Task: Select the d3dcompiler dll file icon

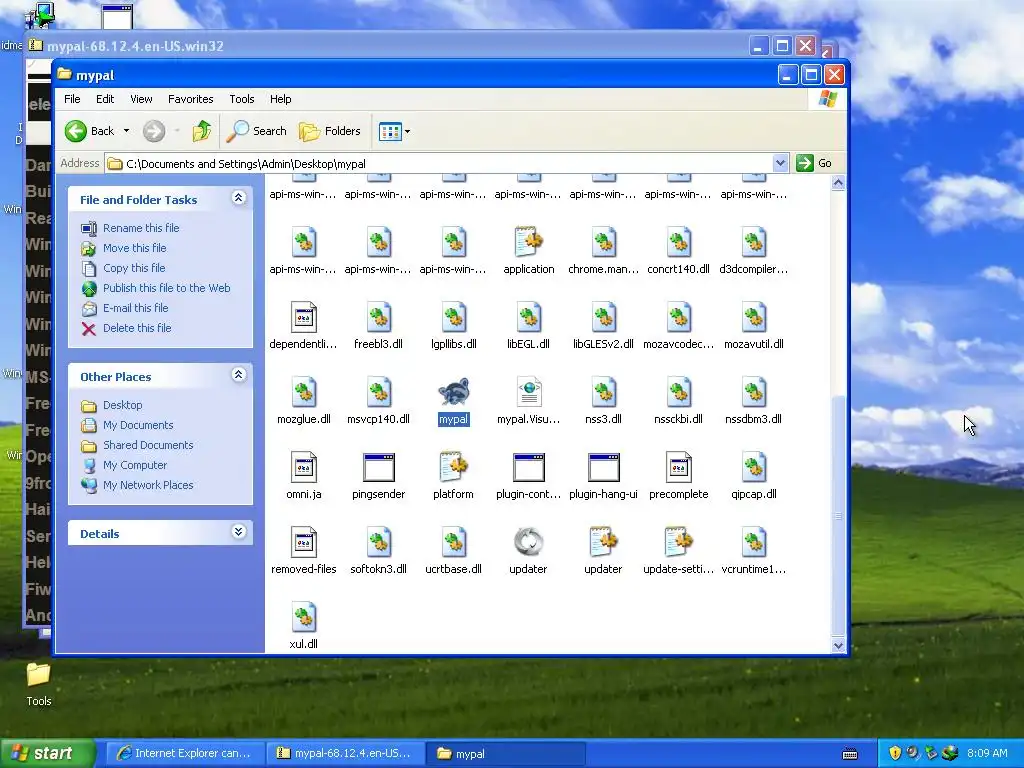Action: pos(754,242)
